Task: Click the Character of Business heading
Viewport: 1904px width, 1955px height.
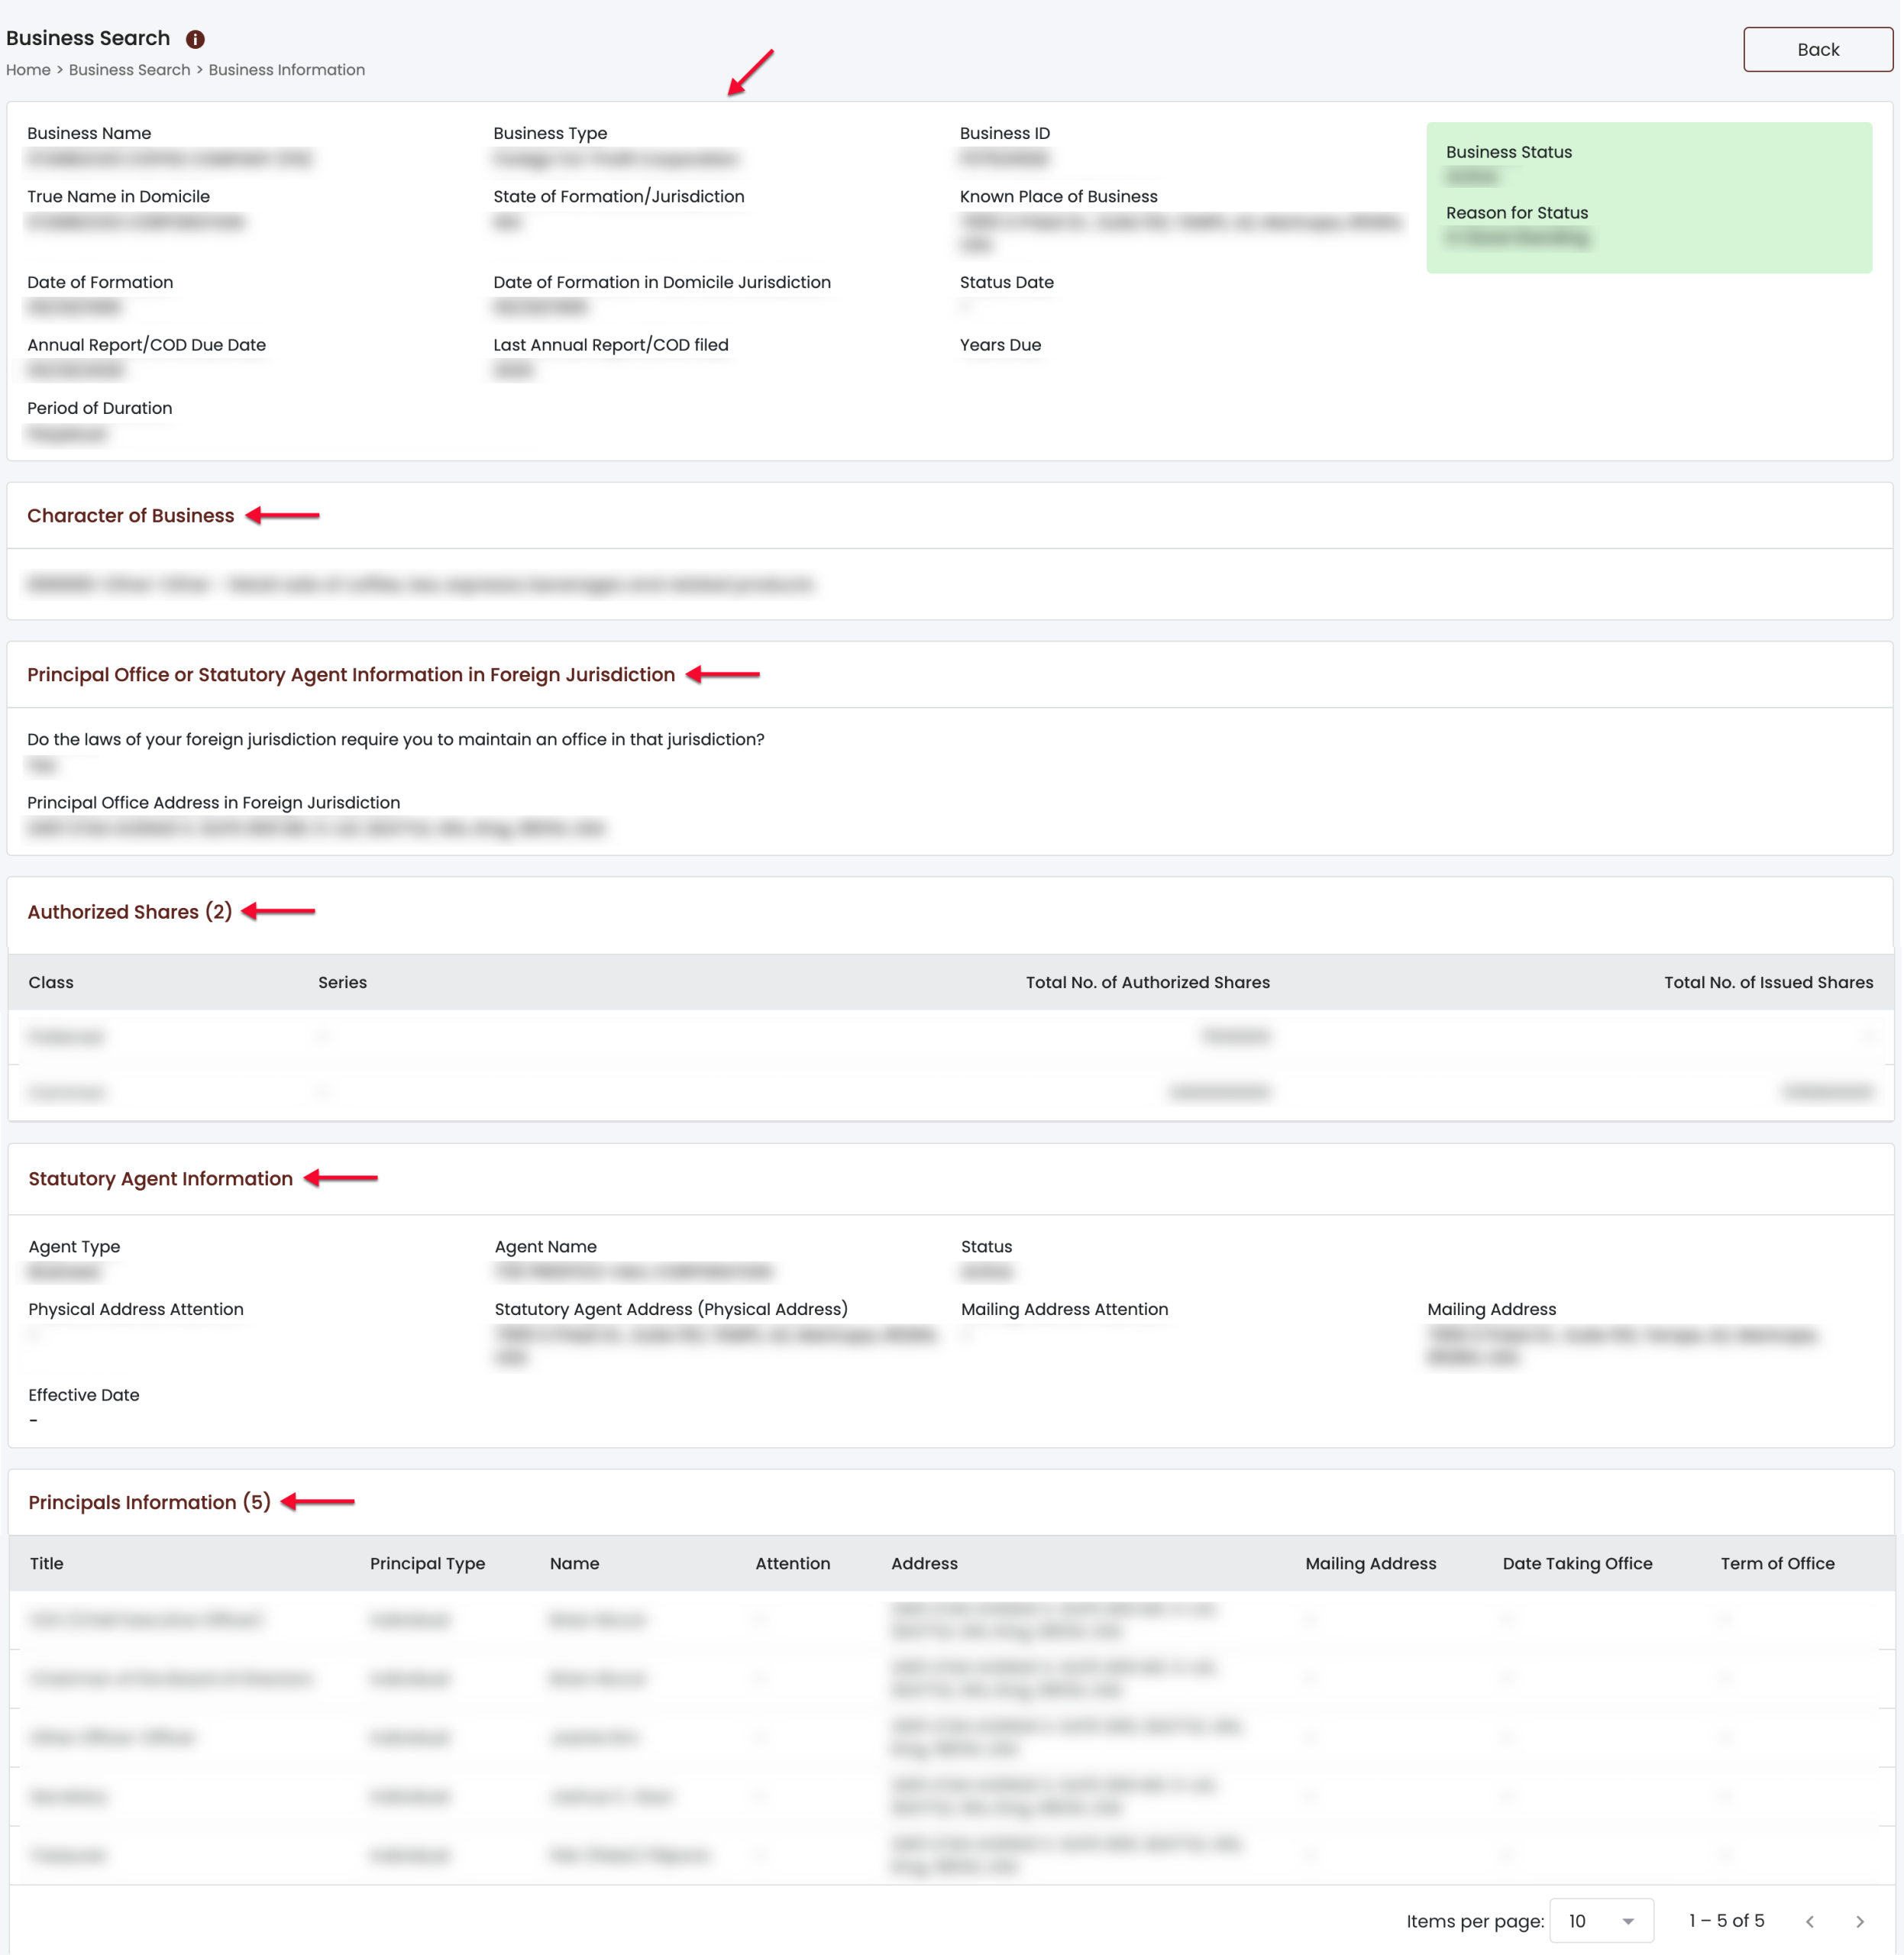Action: (x=131, y=515)
